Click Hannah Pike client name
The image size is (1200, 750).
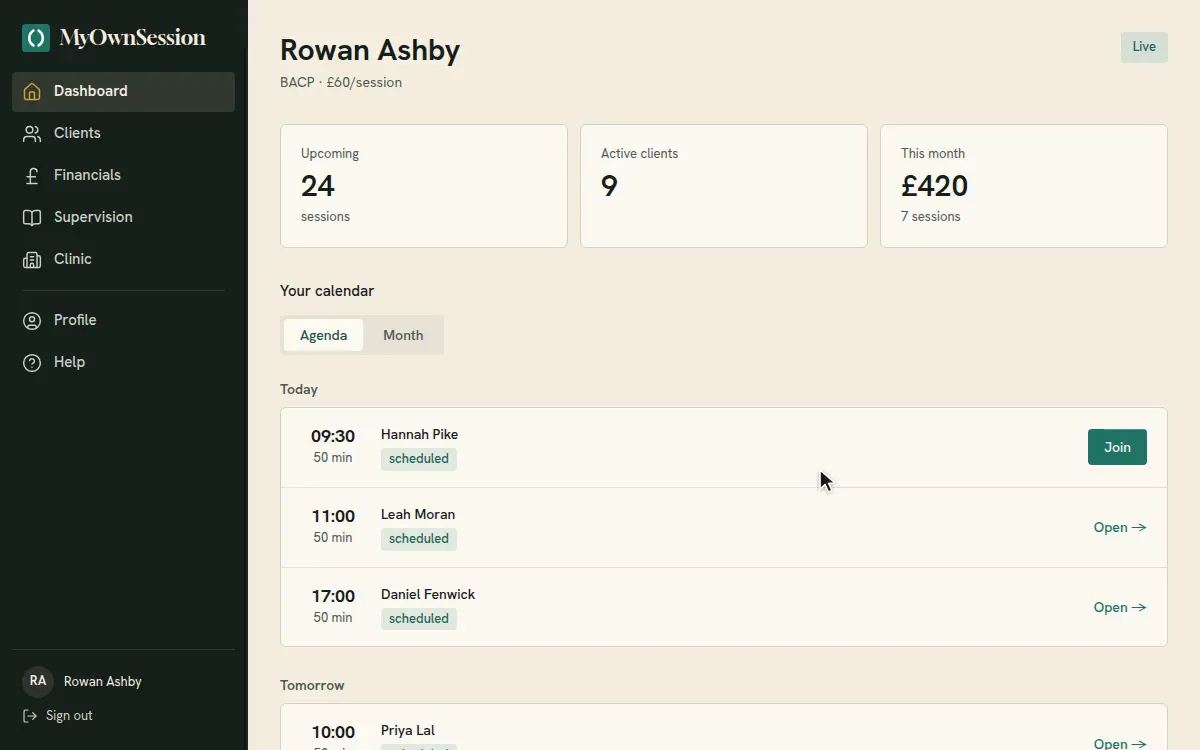pos(419,434)
